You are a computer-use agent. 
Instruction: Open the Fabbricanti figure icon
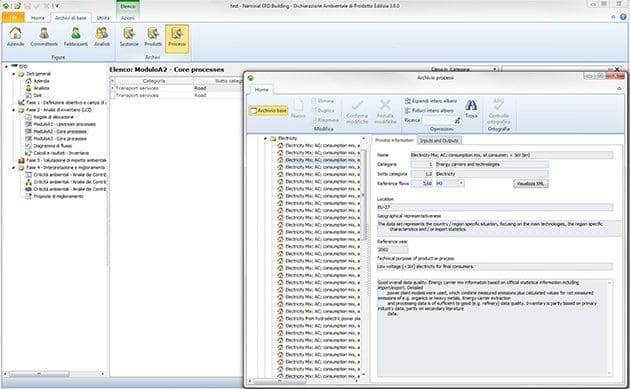click(x=76, y=36)
